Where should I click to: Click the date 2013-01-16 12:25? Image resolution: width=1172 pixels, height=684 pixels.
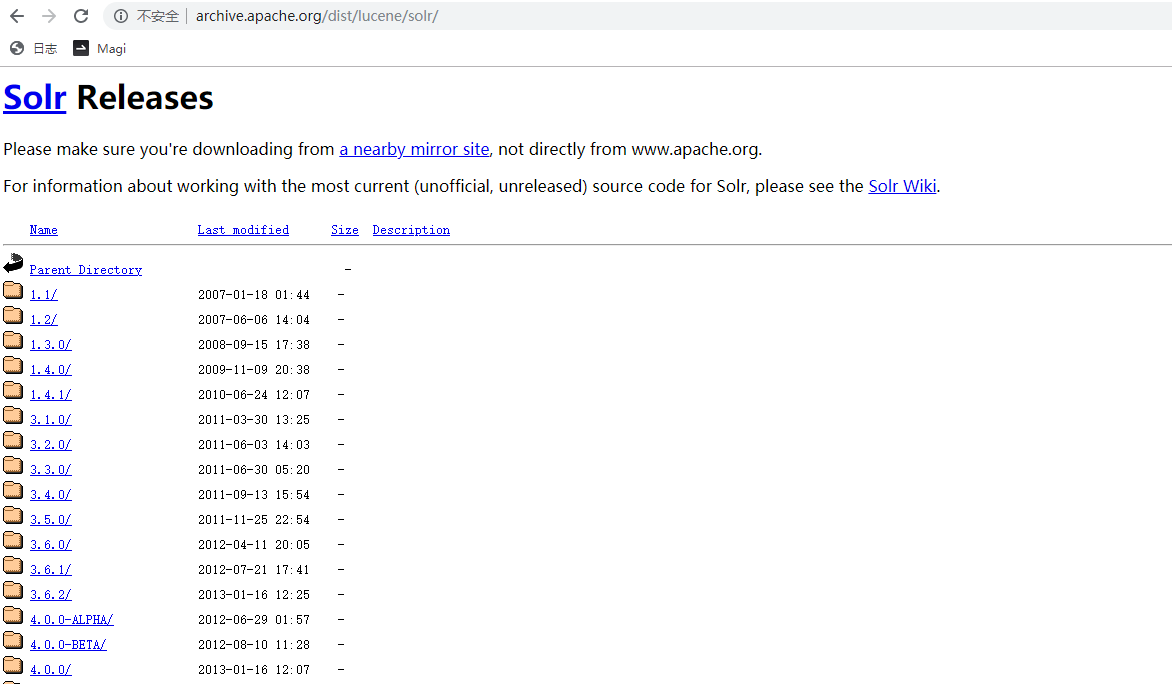coord(253,595)
